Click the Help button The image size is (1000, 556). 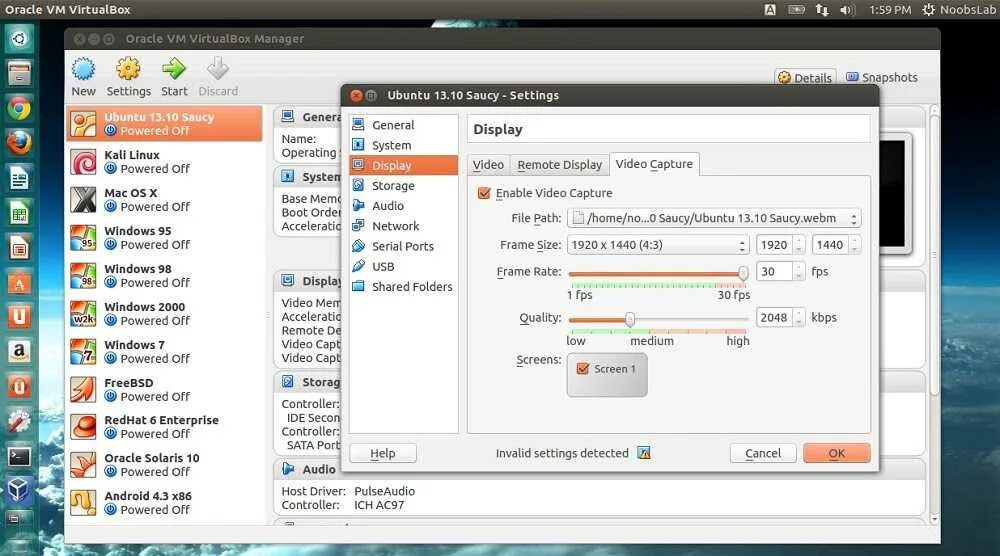(383, 453)
